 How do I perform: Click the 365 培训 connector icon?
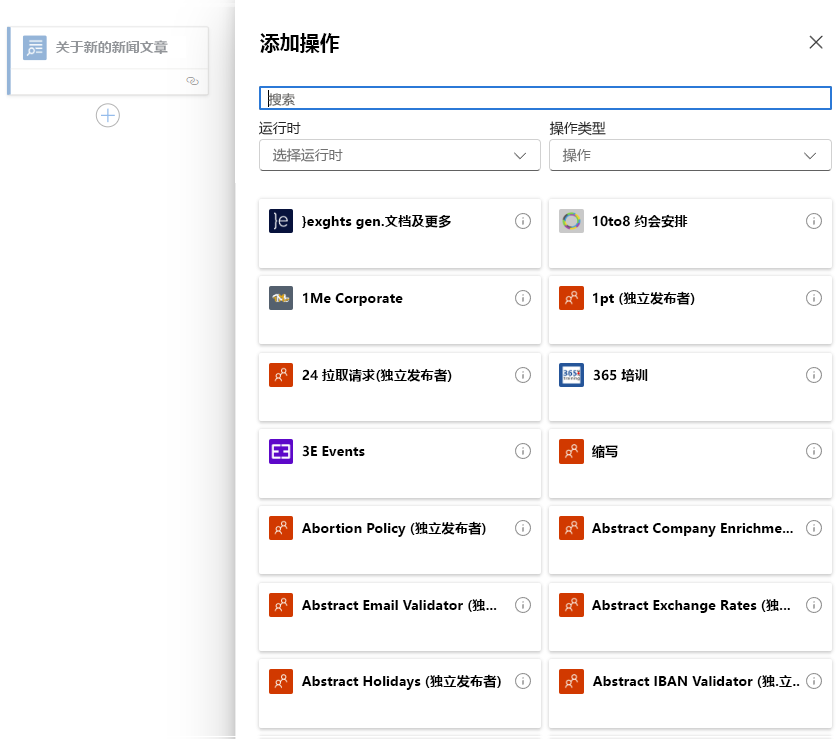571,375
